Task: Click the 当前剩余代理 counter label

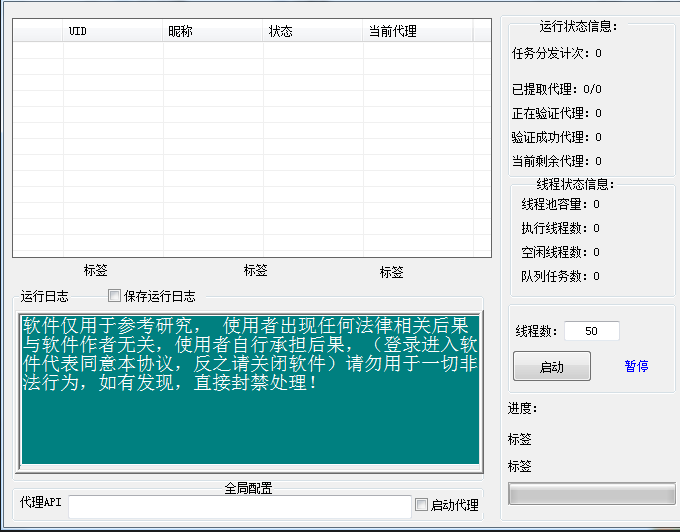Action: 556,161
